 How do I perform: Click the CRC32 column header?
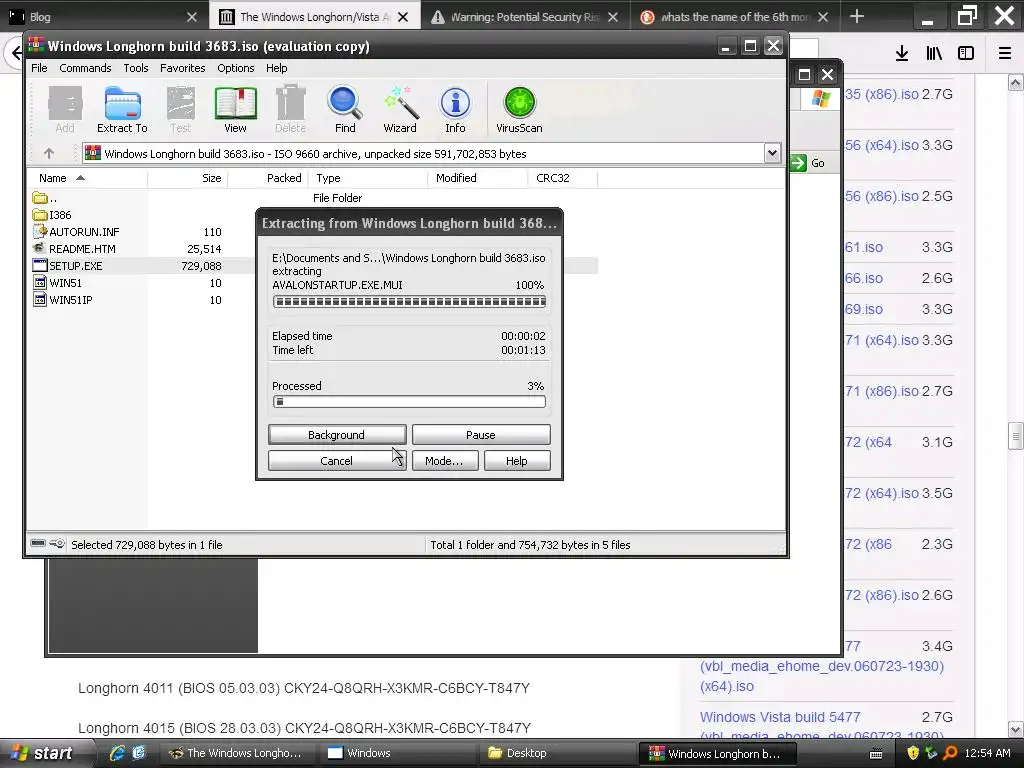562,178
